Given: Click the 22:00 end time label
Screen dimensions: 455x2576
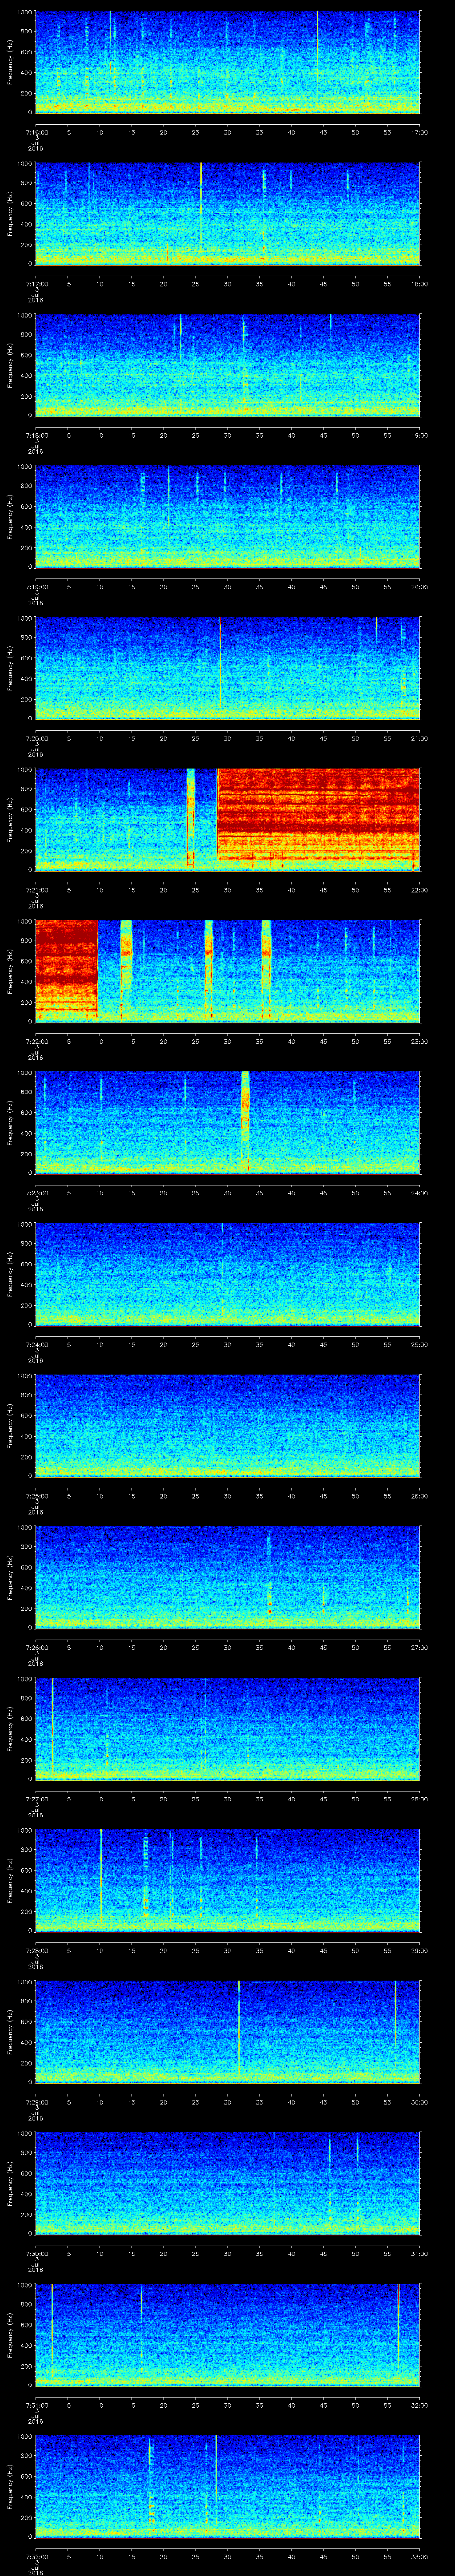Looking at the screenshot, I should click(x=419, y=890).
